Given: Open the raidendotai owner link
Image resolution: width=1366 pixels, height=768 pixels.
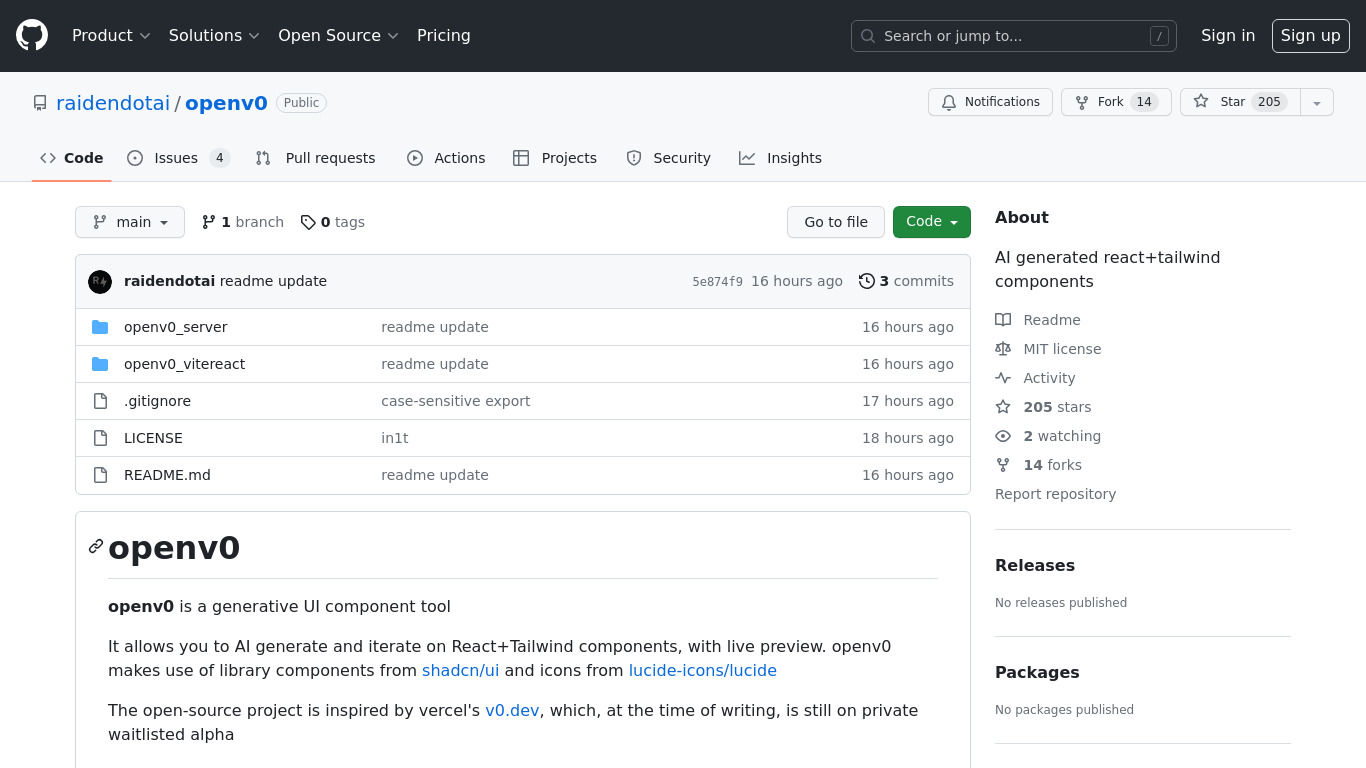Looking at the screenshot, I should click(x=113, y=103).
